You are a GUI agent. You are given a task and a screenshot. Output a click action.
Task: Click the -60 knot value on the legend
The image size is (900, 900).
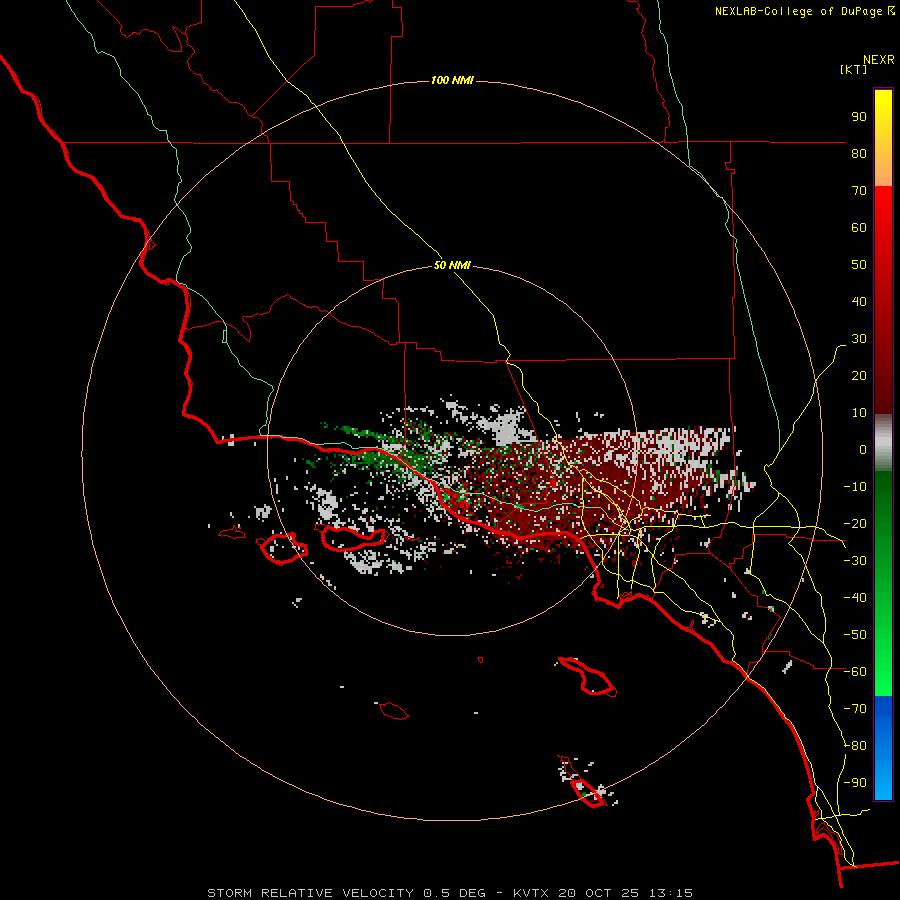coord(855,672)
